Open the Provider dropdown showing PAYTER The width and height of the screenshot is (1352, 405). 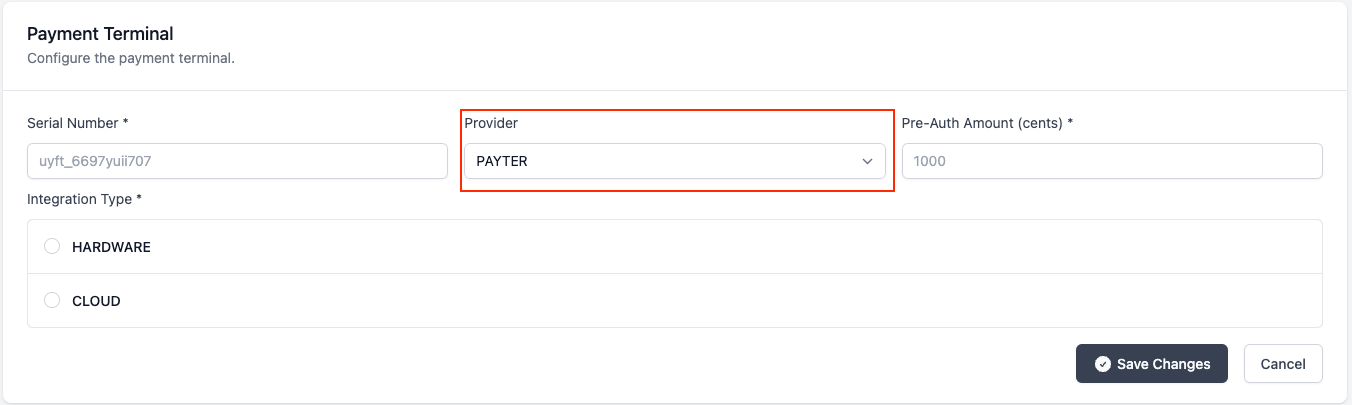click(675, 161)
